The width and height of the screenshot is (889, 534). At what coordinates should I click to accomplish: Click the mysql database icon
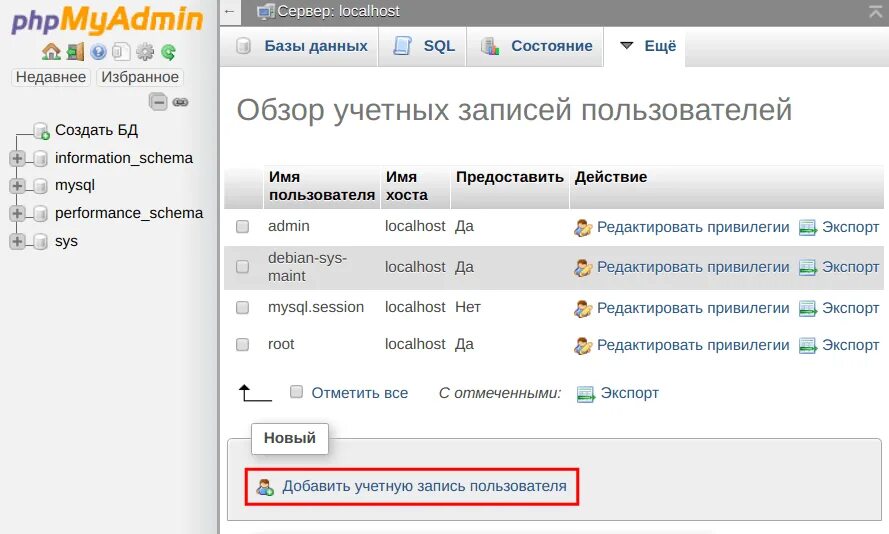tap(40, 186)
